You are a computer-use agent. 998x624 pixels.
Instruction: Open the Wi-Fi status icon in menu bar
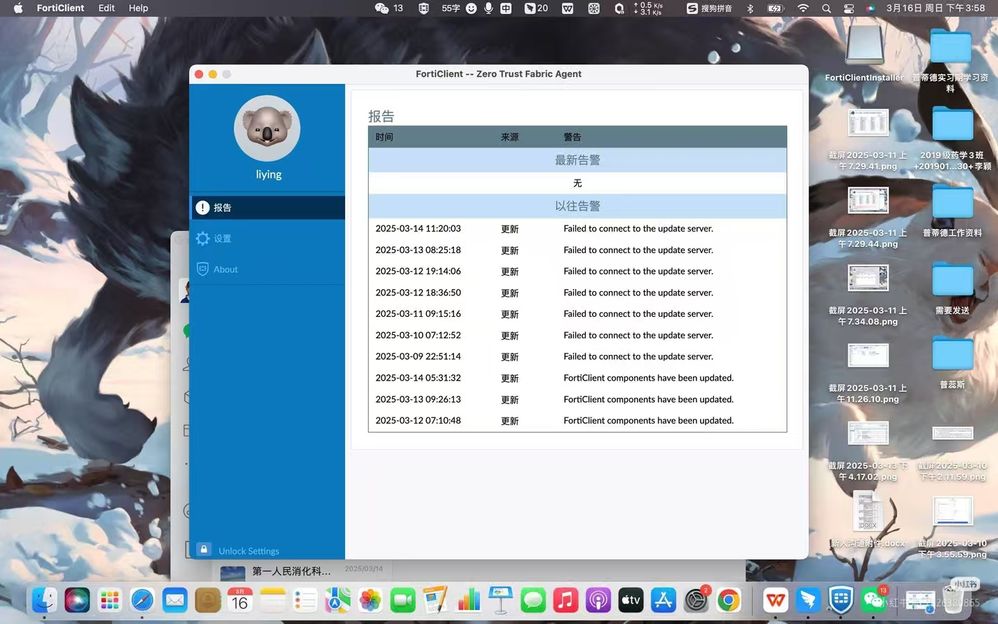pyautogui.click(x=802, y=8)
